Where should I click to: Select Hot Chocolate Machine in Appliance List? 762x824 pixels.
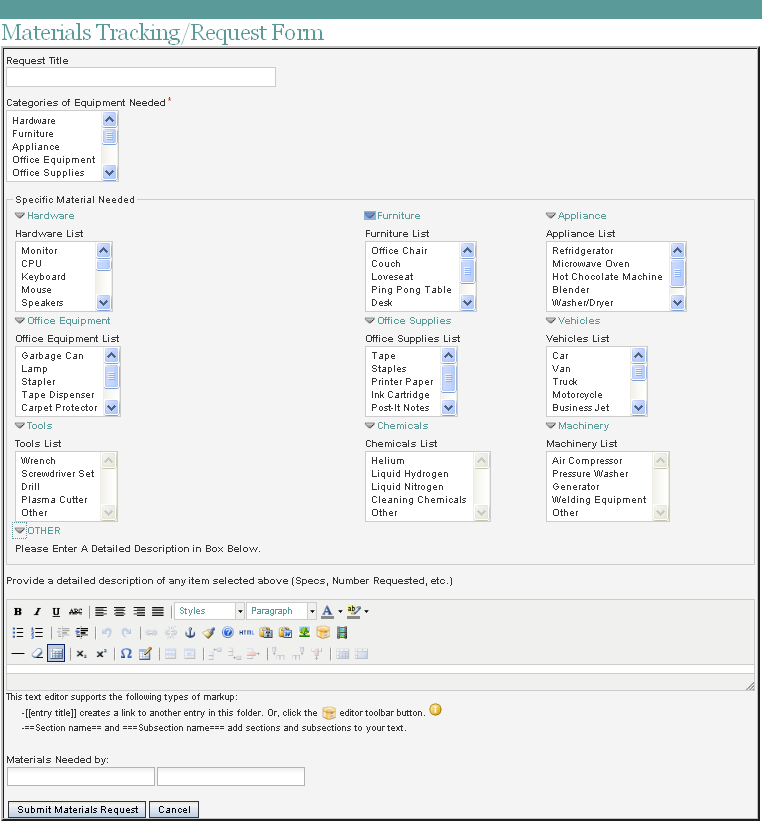608,276
